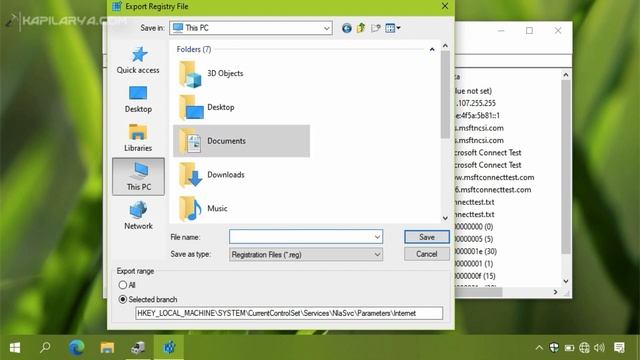Click the selected branch registry path field
The width and height of the screenshot is (640, 360).
coord(289,313)
